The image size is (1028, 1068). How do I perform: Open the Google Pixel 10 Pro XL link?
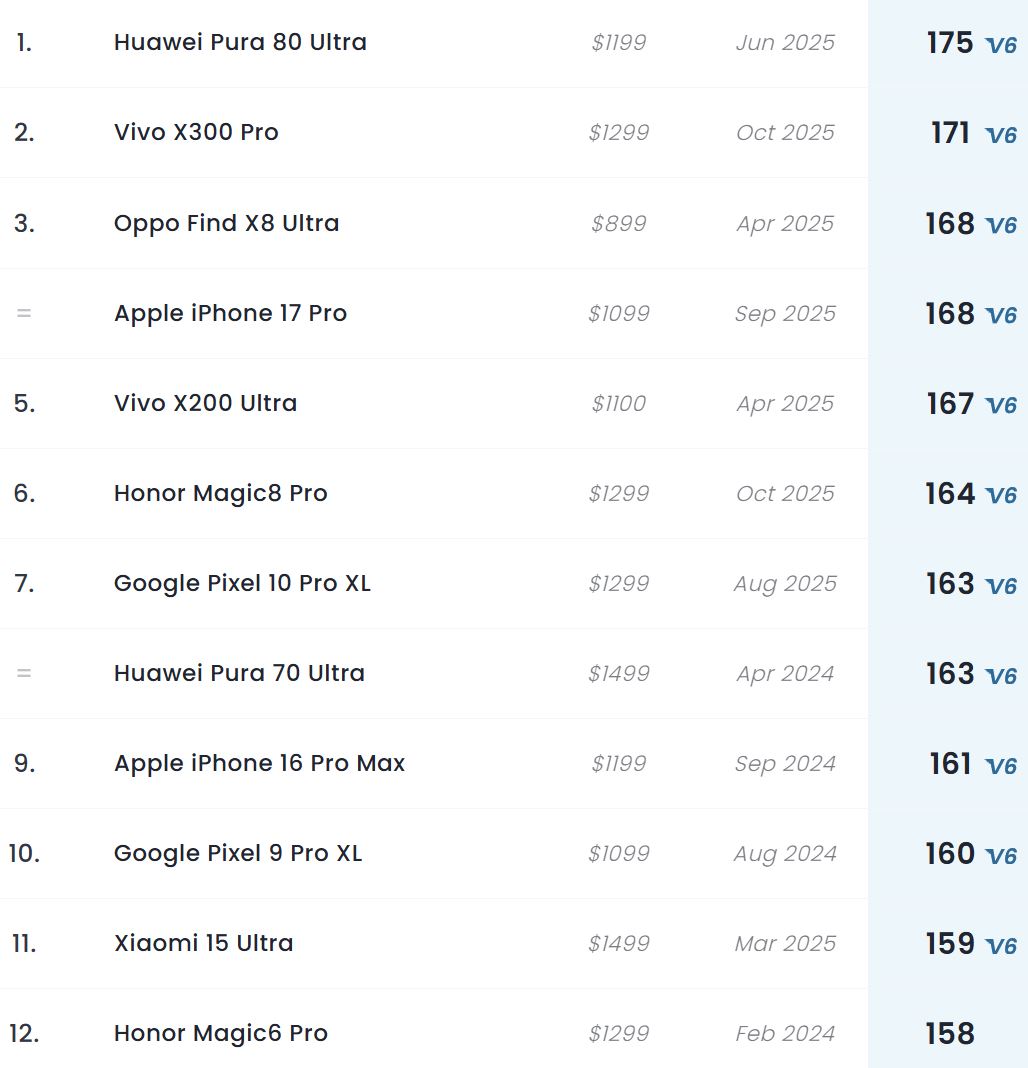[x=242, y=583]
